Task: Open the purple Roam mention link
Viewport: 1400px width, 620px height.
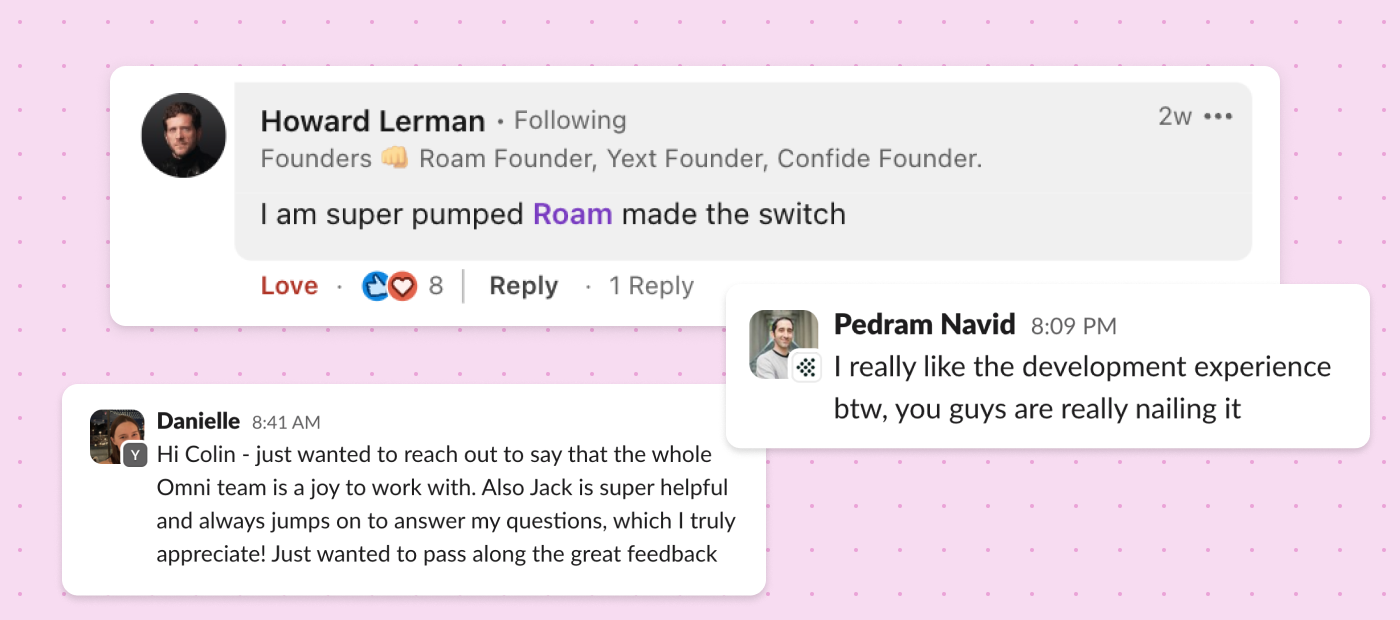Action: point(572,214)
